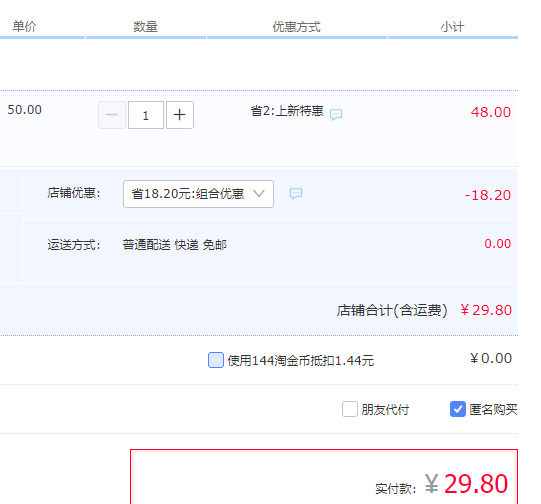Click the 小计 column header
The image size is (541, 504).
(x=452, y=27)
